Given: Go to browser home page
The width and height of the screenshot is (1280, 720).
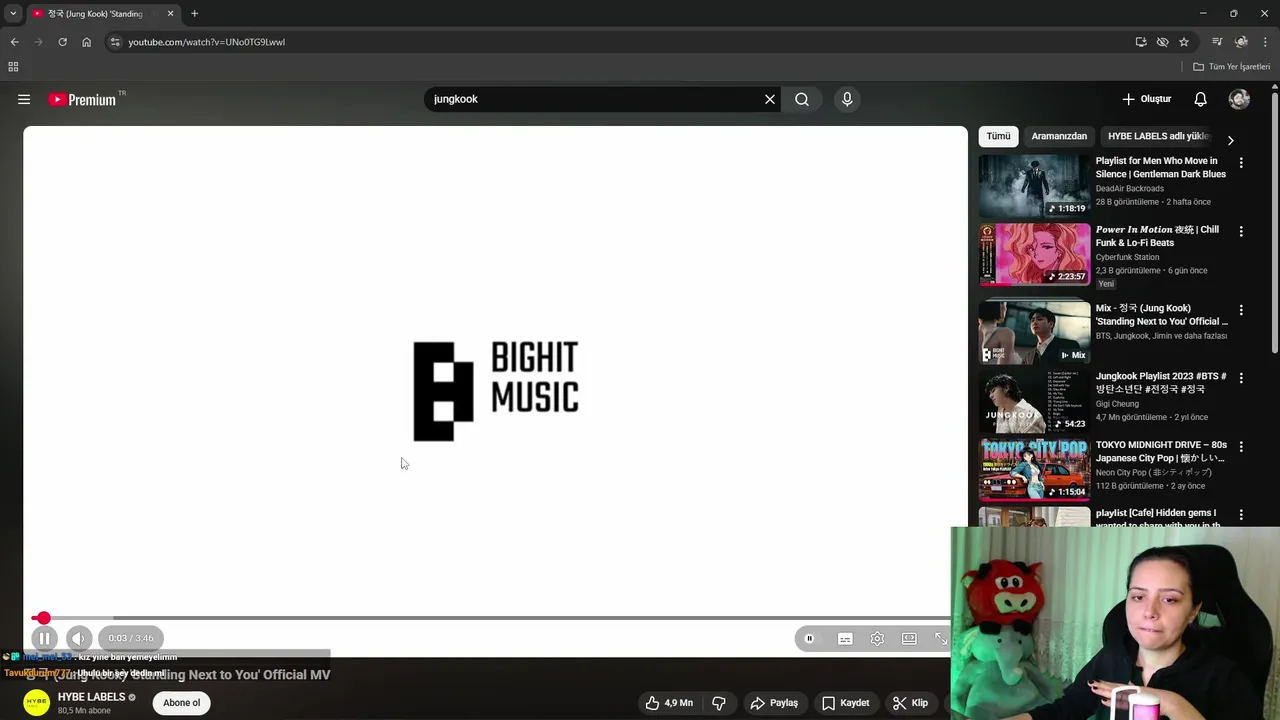Looking at the screenshot, I should 86,42.
